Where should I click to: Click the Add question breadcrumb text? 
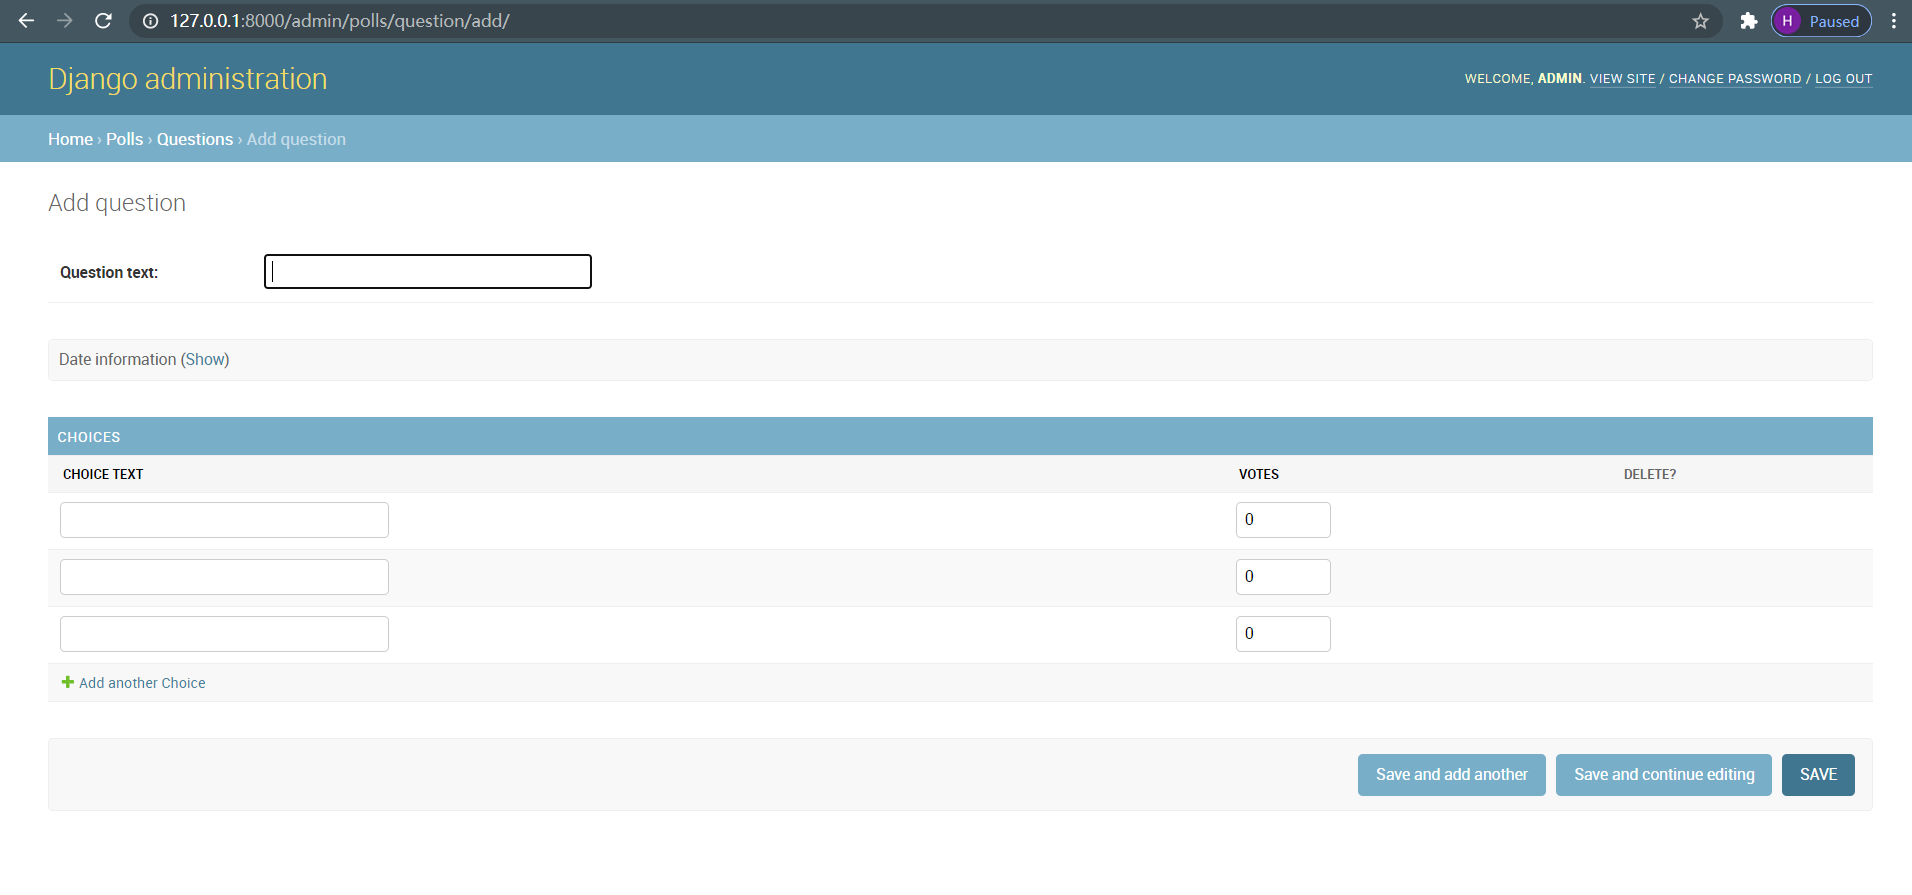point(296,139)
